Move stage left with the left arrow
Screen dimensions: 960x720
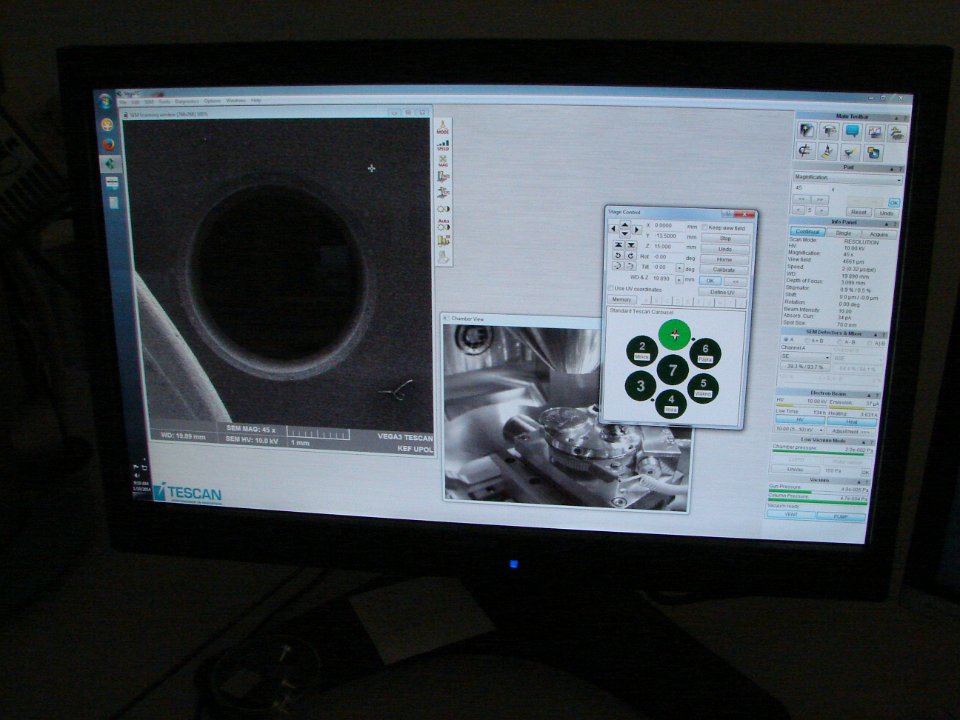[x=613, y=228]
